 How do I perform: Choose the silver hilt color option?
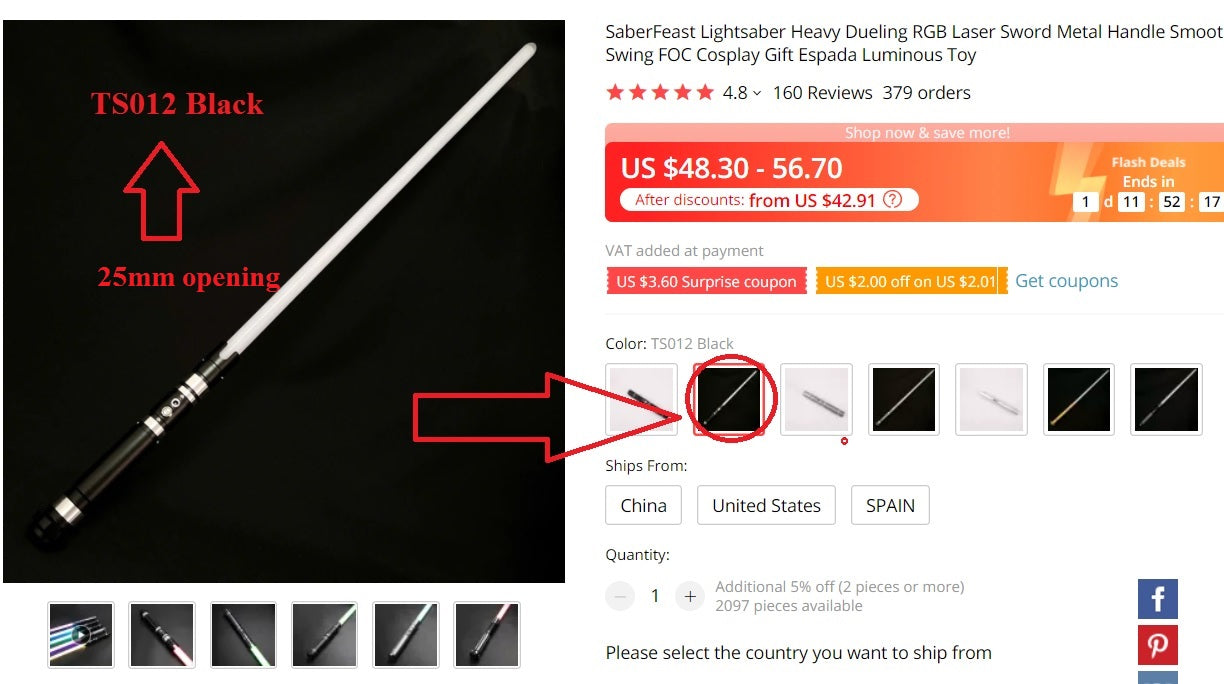[816, 399]
